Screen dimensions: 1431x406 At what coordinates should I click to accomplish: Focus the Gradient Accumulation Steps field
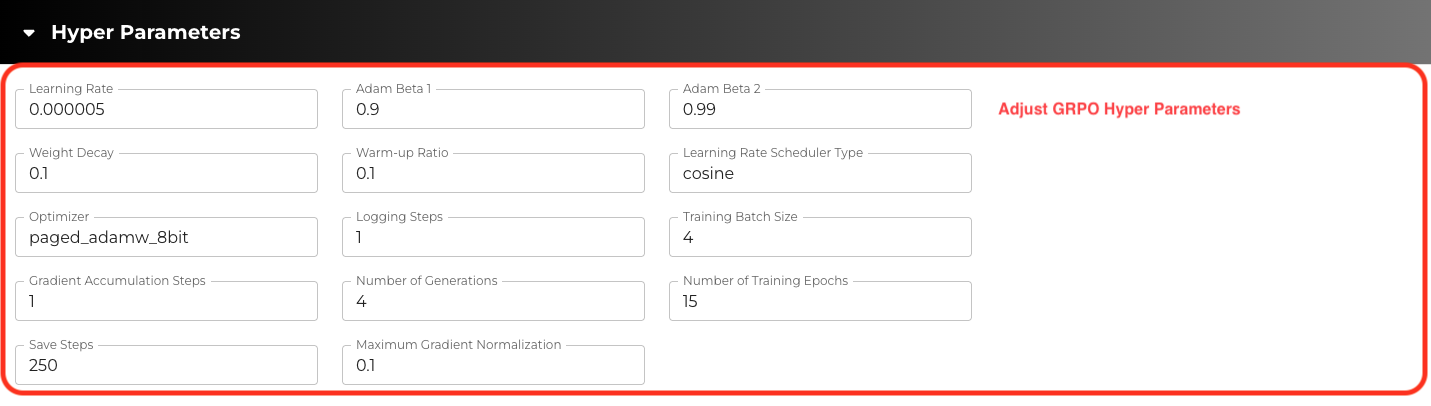tap(166, 302)
